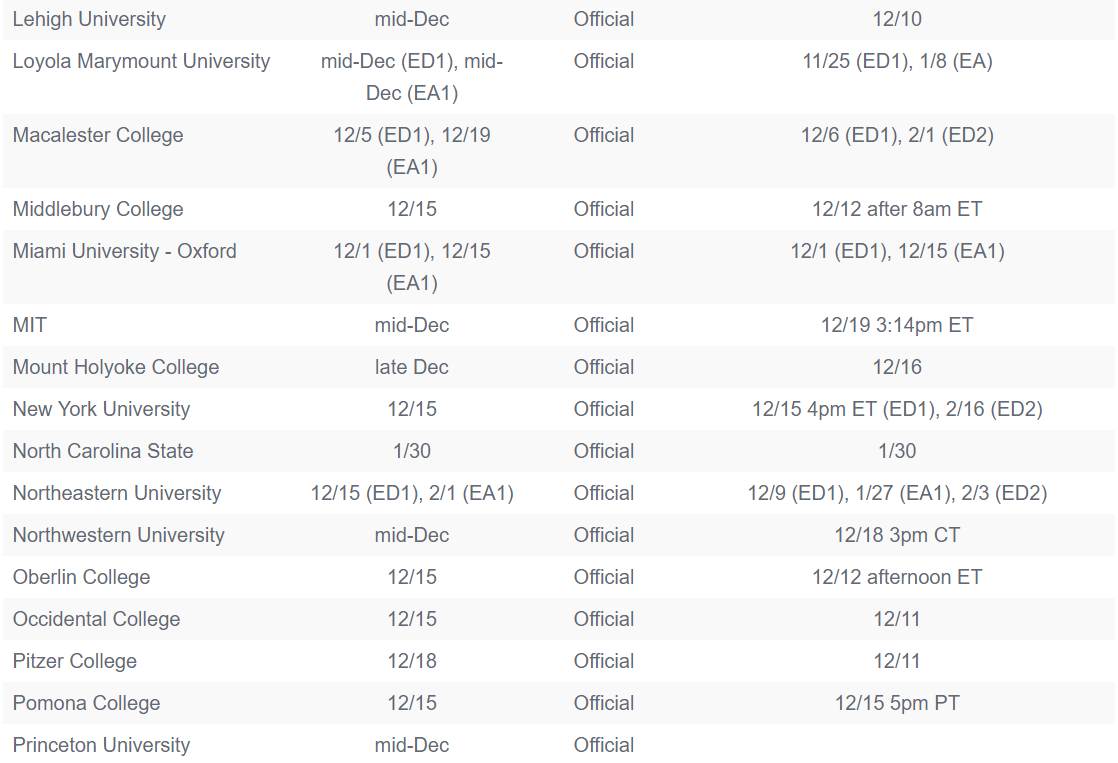Click MIT's 12/19 3:14pm ET release date
The height and width of the screenshot is (763, 1118).
897,325
